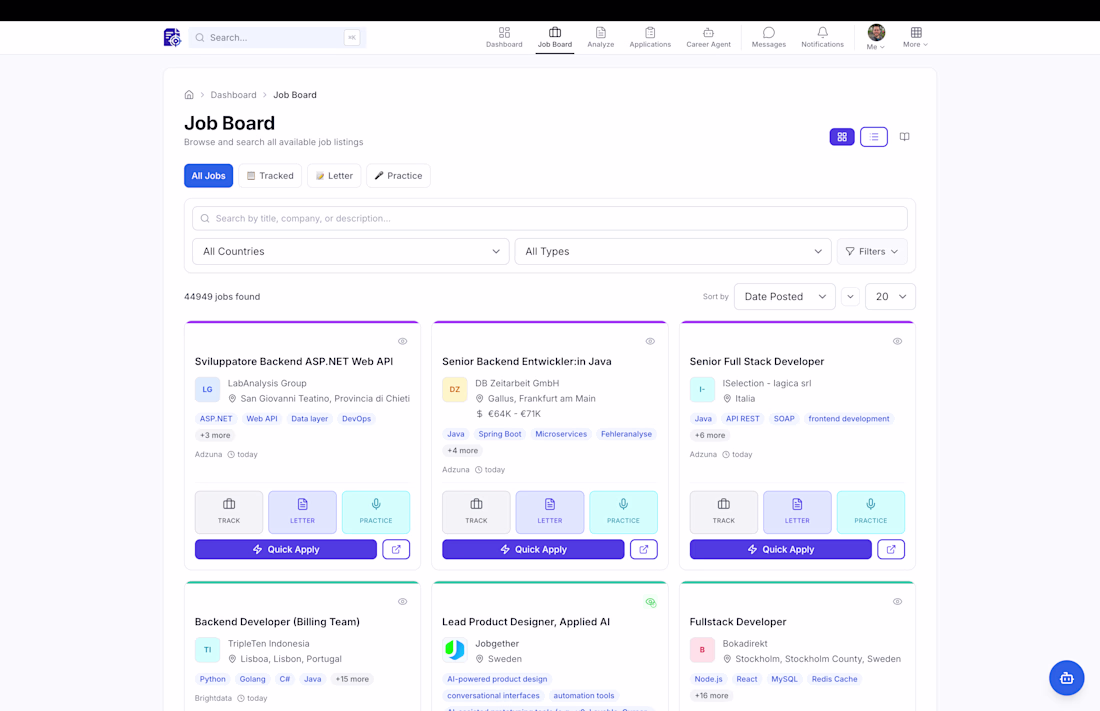
Task: Open the Career Agent nav item
Action: coord(708,37)
